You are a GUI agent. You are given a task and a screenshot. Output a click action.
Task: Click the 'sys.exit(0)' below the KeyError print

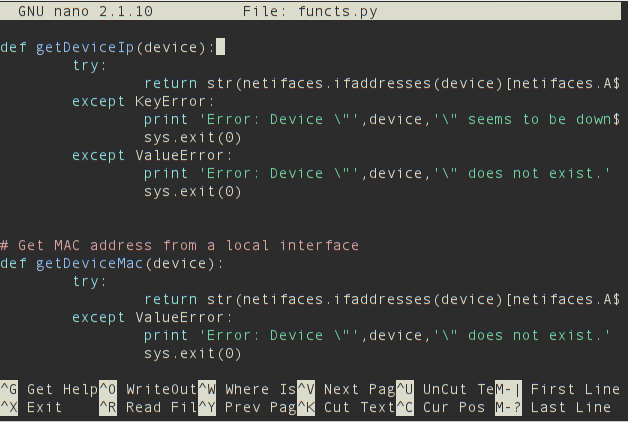click(193, 137)
